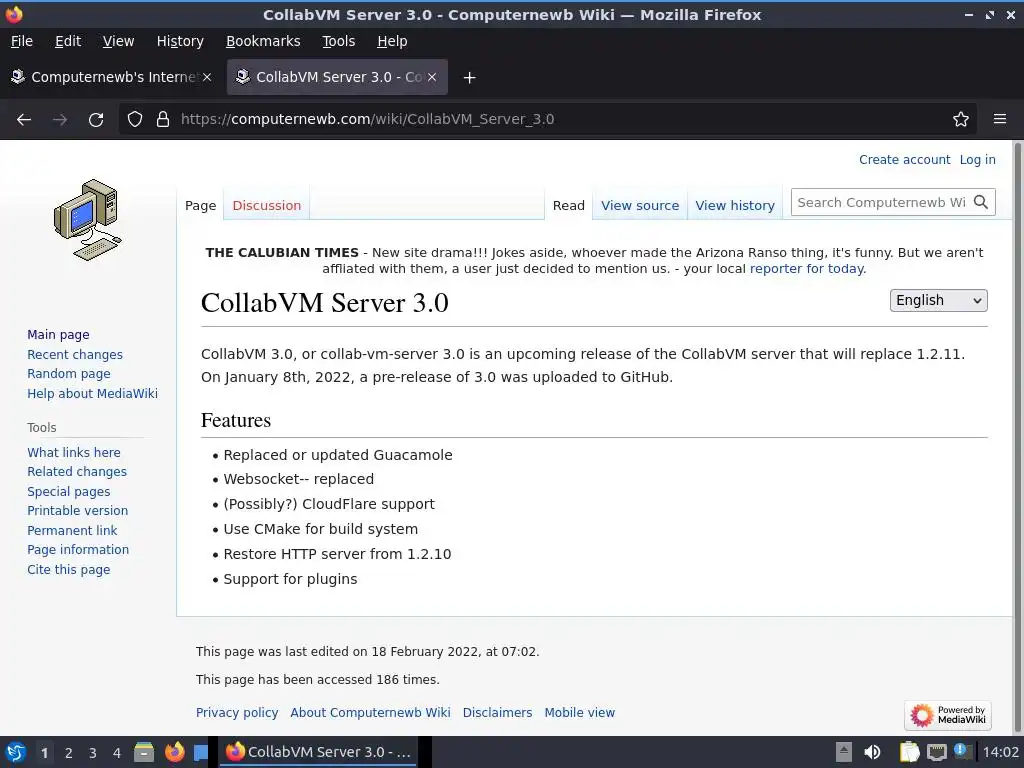The width and height of the screenshot is (1024, 768).
Task: Click the Firefox logo in the title bar
Action: [14, 14]
